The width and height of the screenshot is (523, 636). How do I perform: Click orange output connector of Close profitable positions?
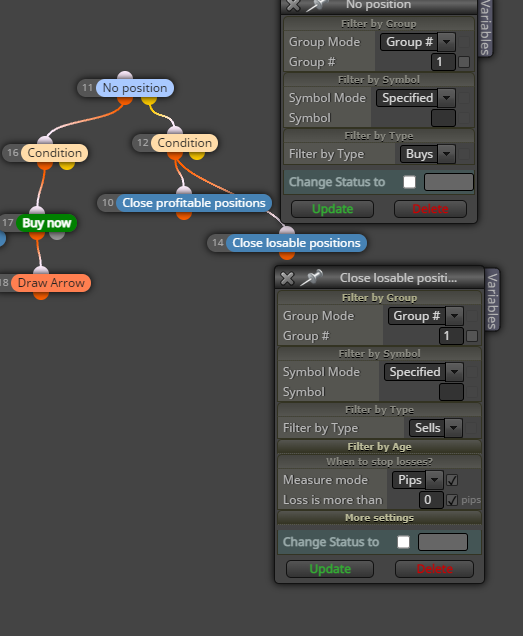[184, 215]
